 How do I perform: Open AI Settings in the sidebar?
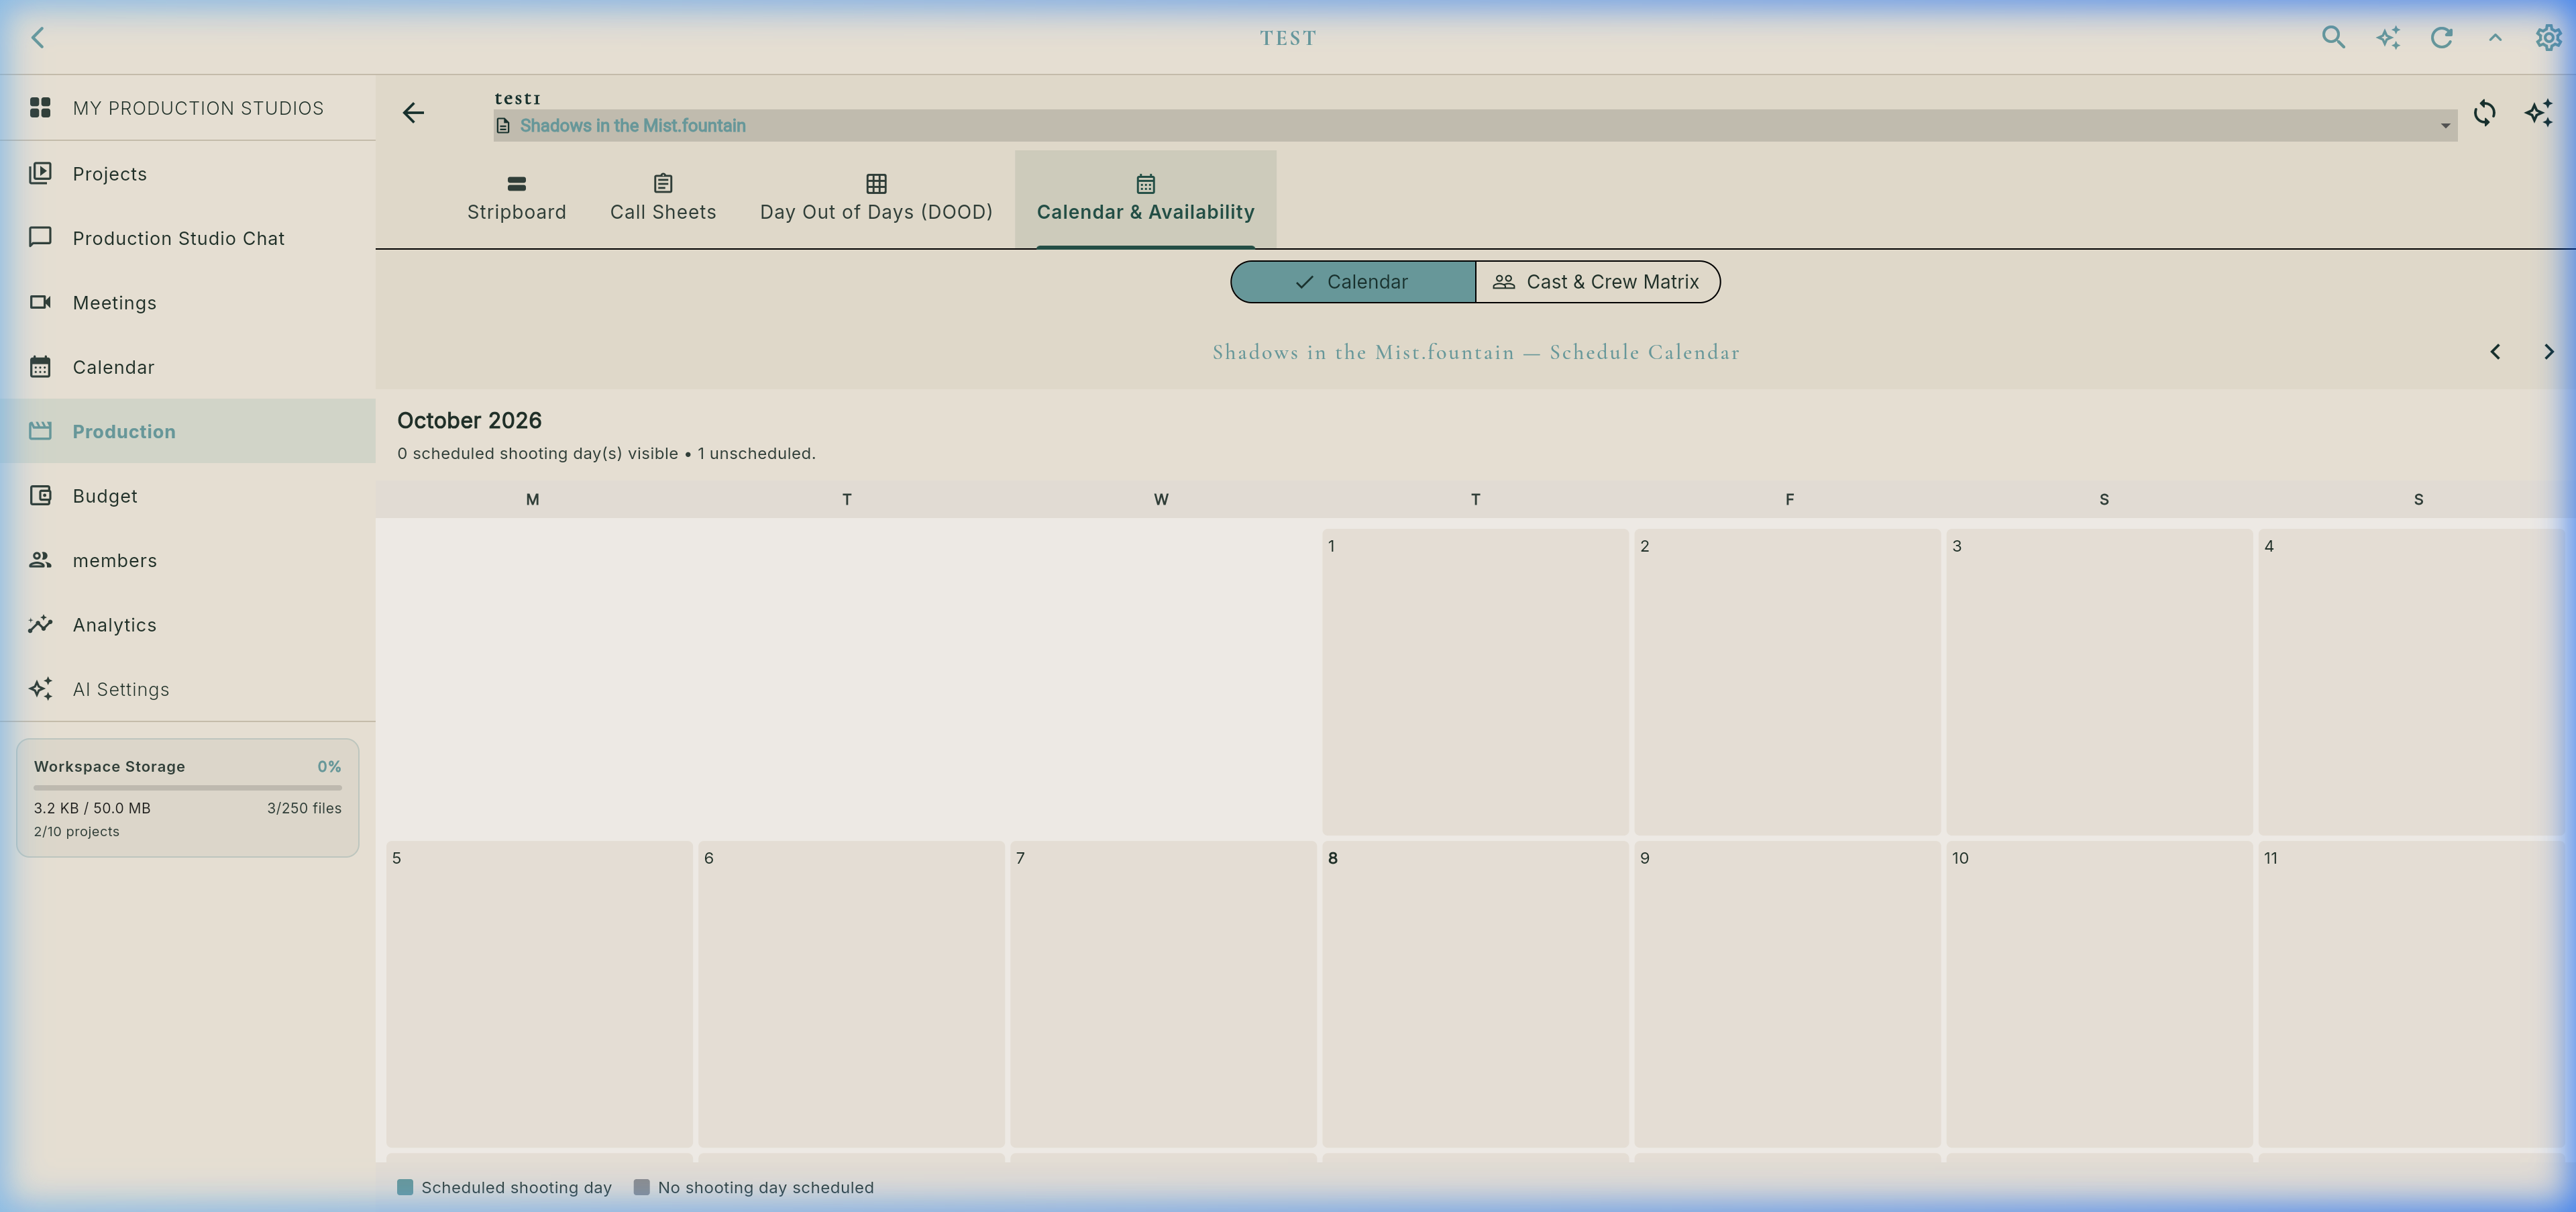(x=188, y=689)
